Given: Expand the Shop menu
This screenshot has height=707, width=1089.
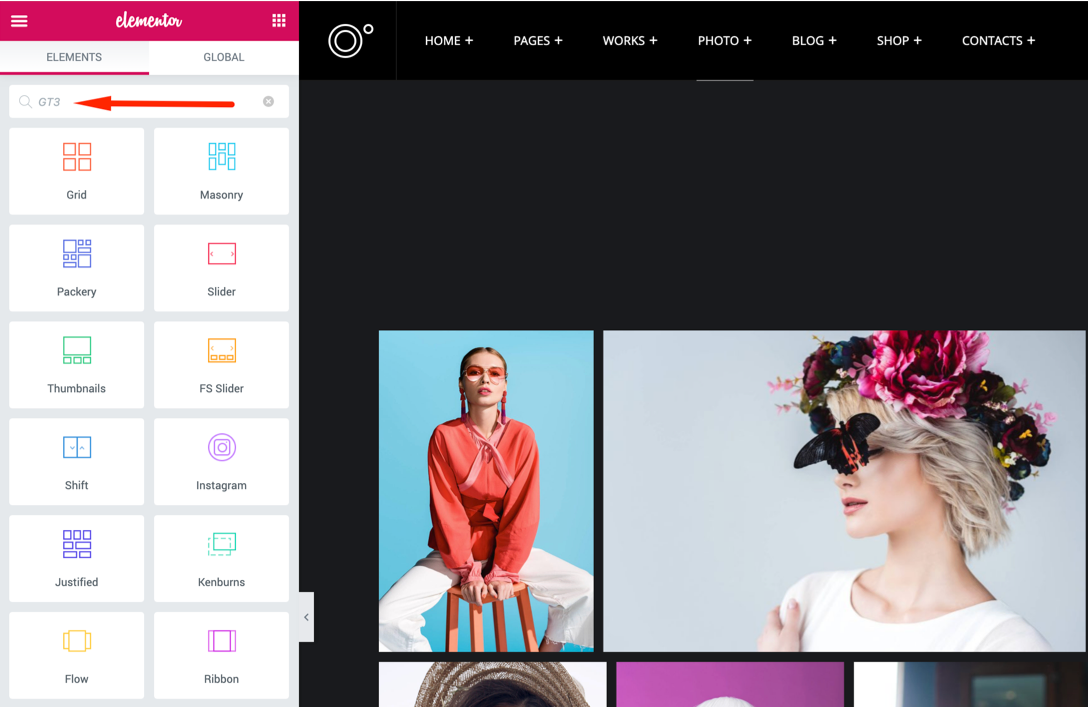Looking at the screenshot, I should (899, 40).
